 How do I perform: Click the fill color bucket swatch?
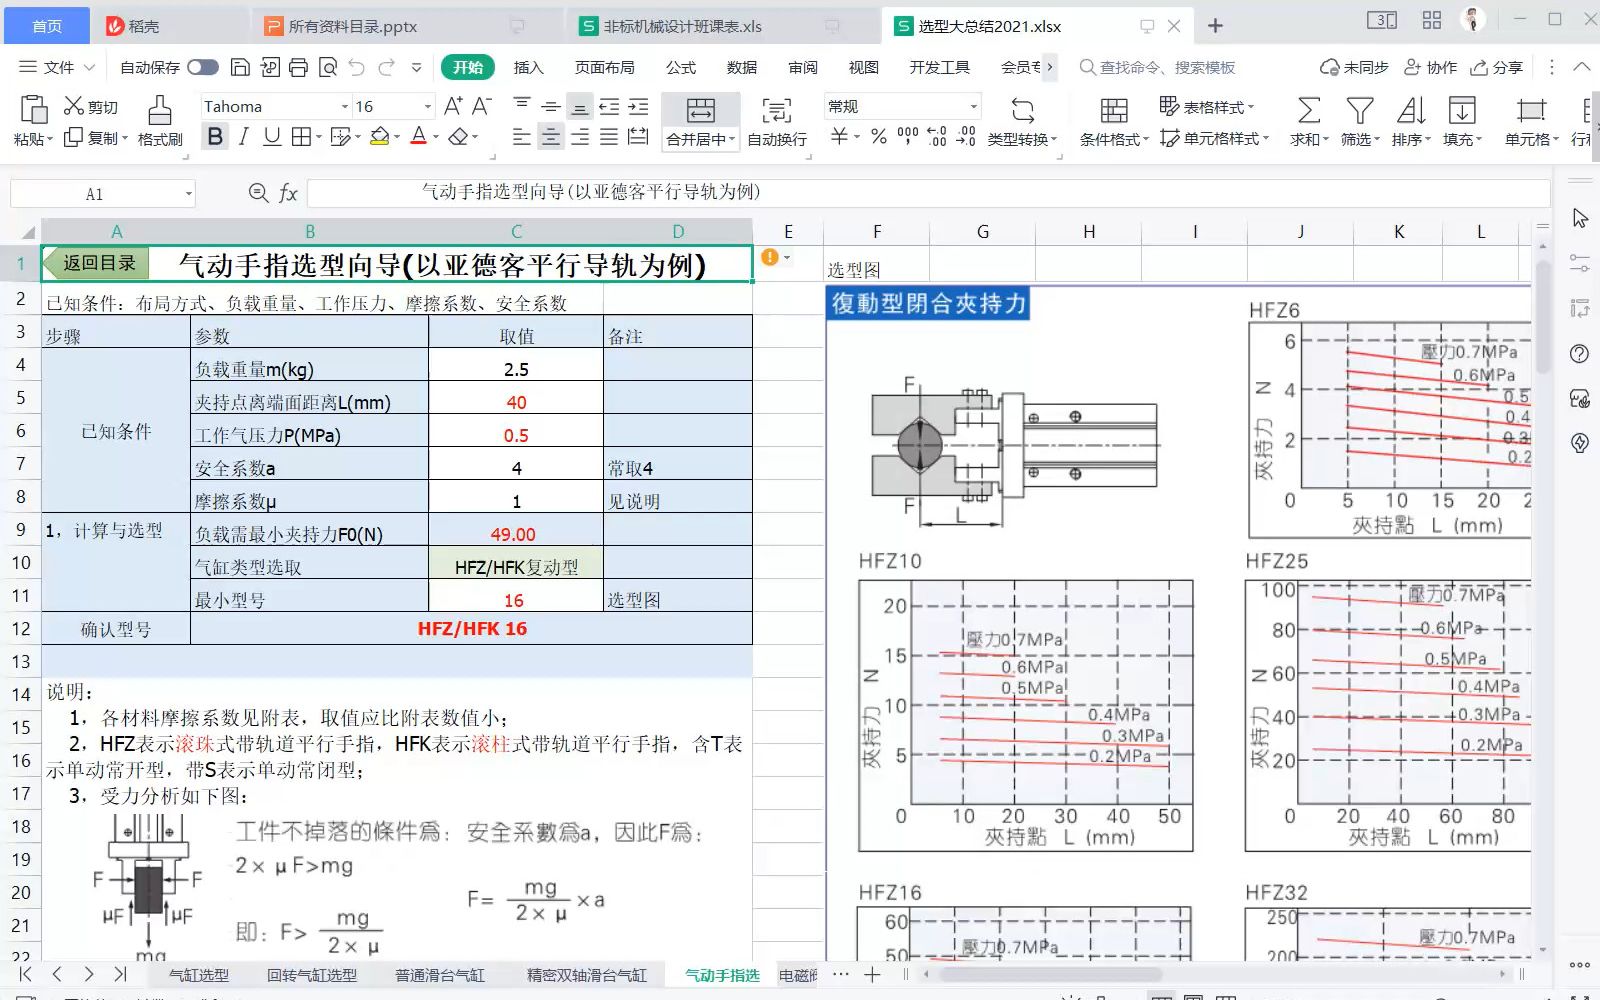pos(379,137)
